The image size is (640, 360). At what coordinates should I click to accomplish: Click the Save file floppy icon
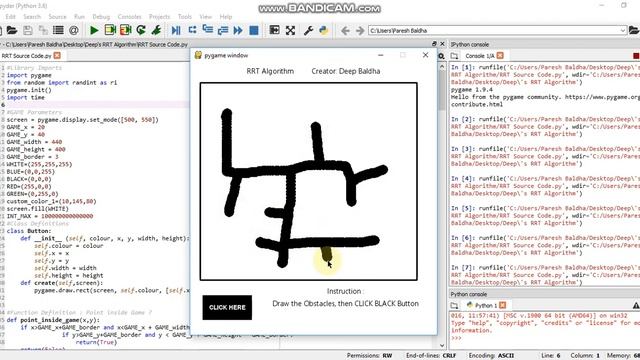click(x=27, y=30)
